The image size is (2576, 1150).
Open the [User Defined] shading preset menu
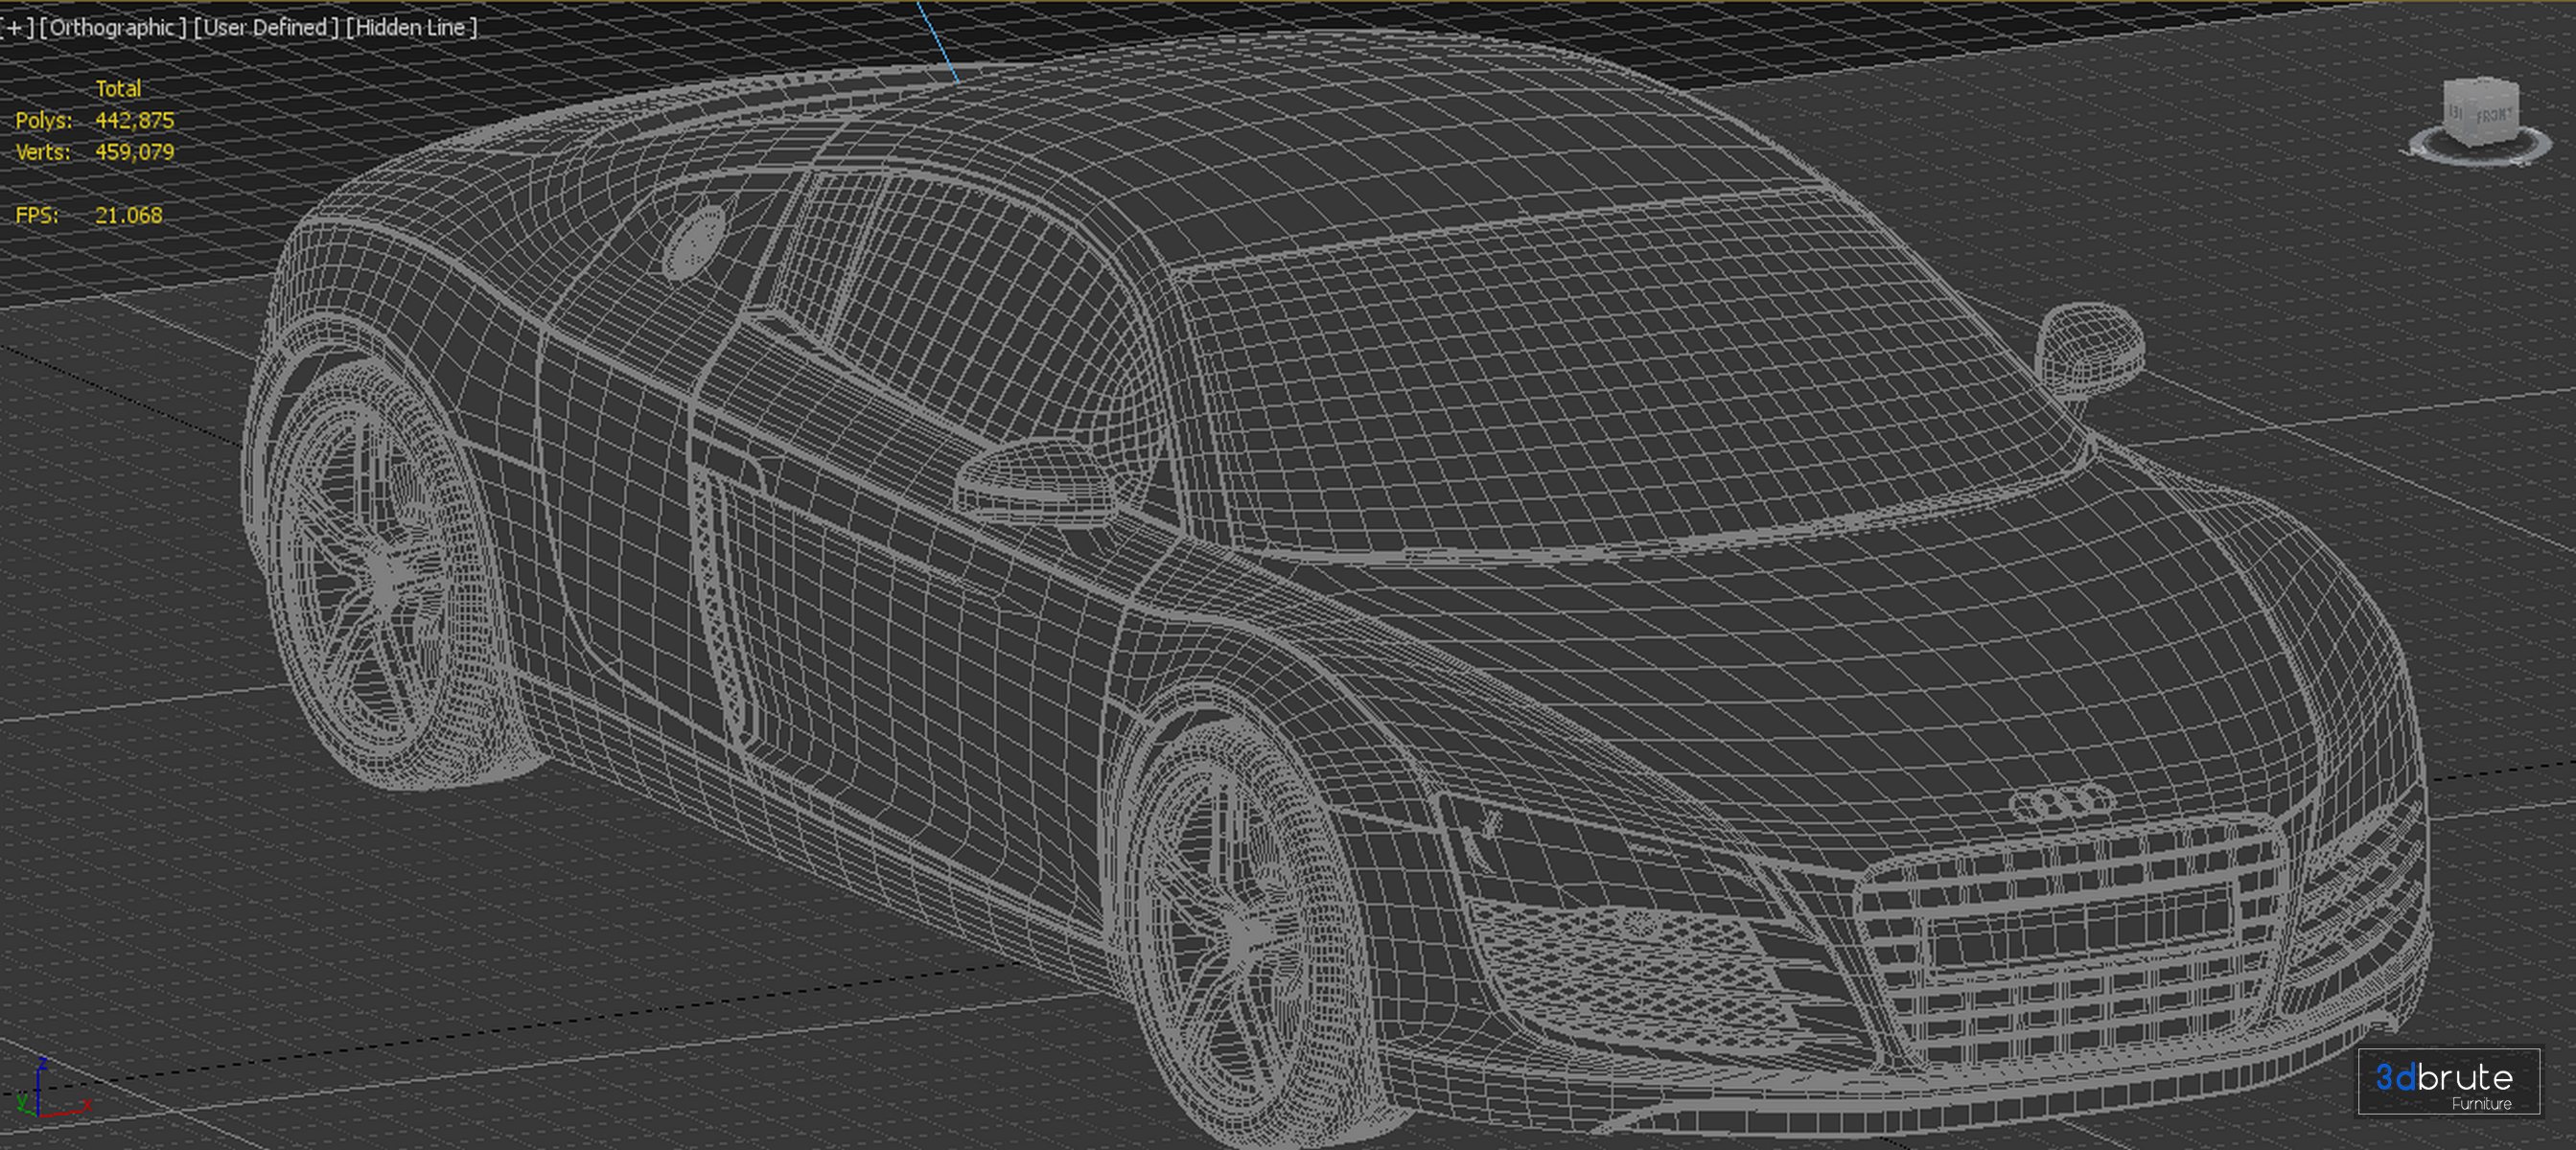coord(266,27)
